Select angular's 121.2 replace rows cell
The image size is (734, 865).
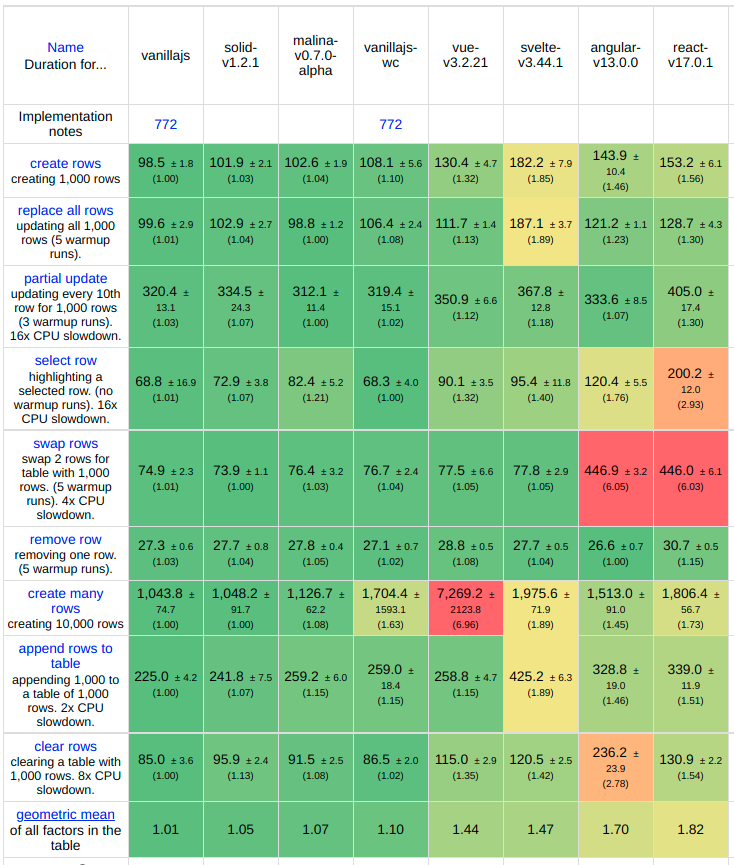tap(615, 232)
